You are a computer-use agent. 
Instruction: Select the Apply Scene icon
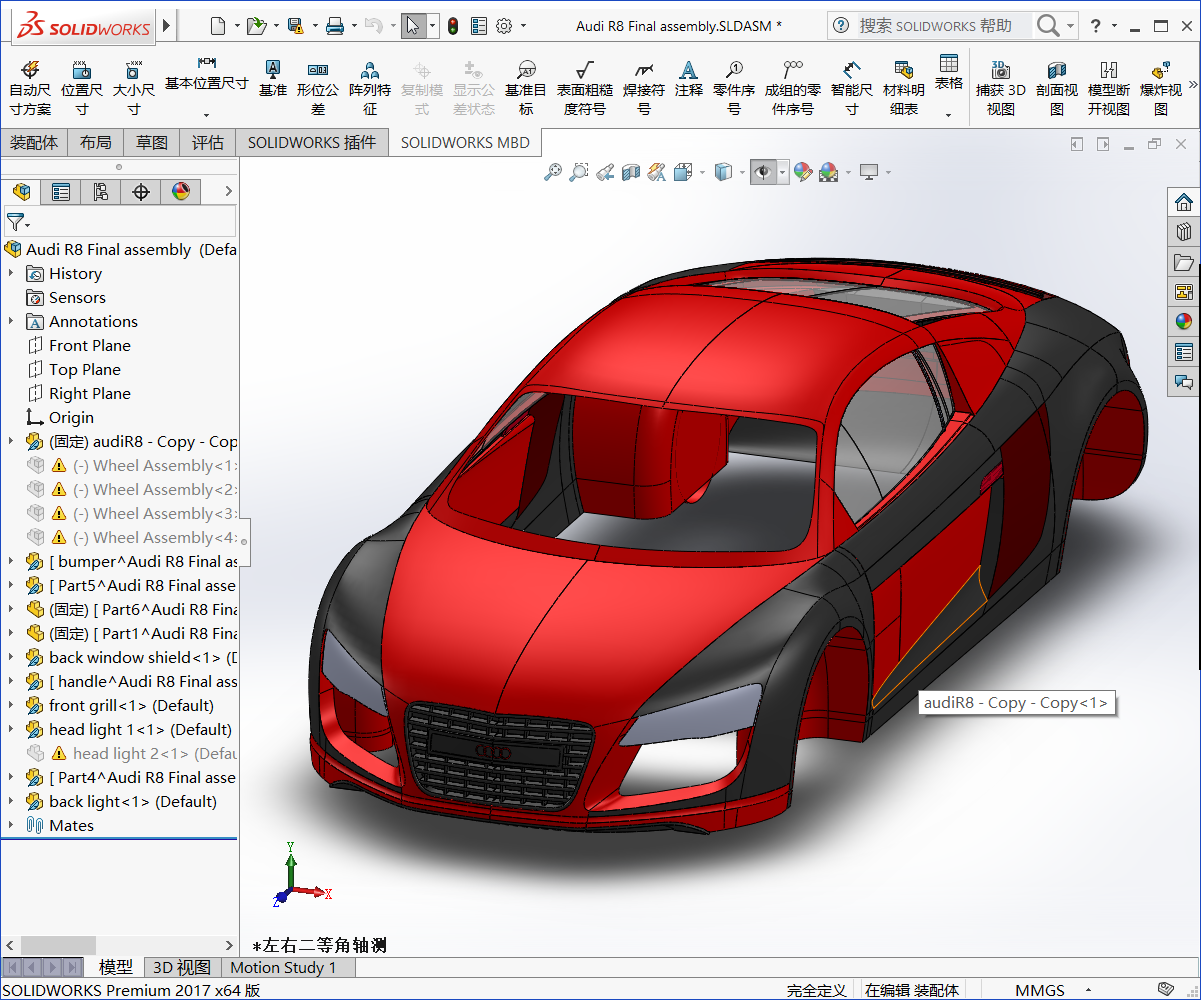828,172
